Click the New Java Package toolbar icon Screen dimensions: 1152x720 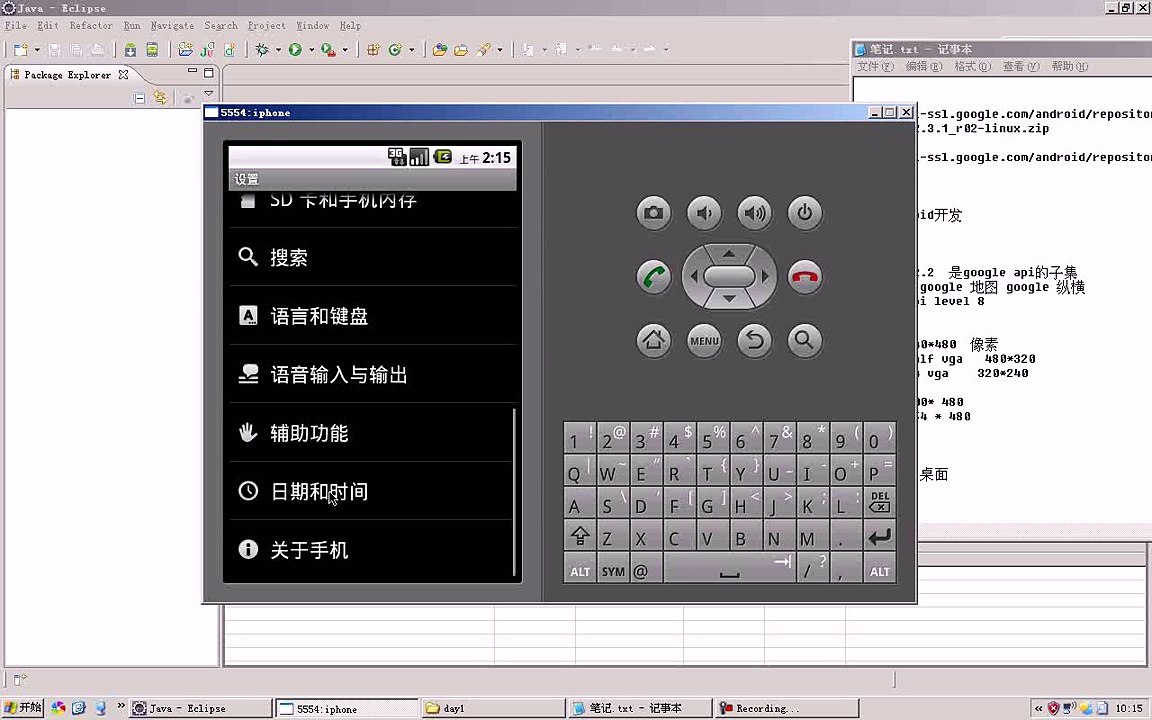[x=373, y=50]
